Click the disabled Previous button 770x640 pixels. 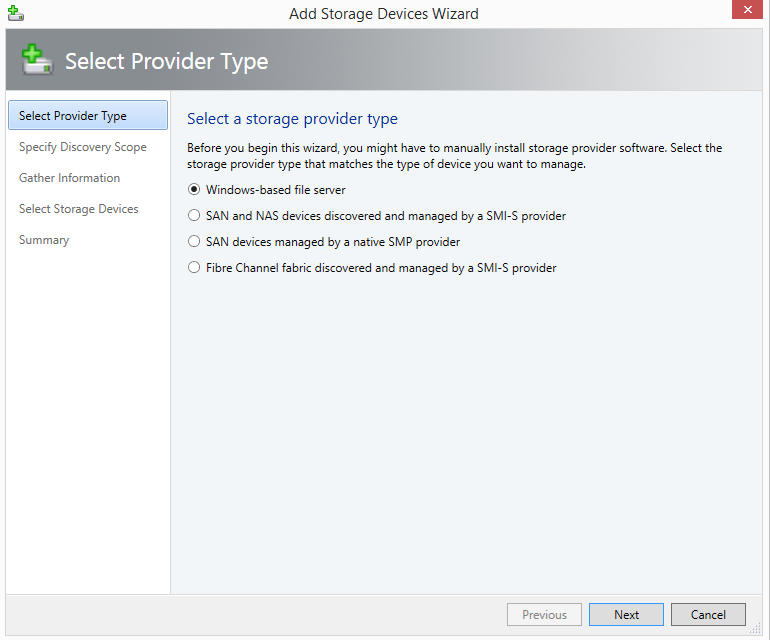point(544,615)
